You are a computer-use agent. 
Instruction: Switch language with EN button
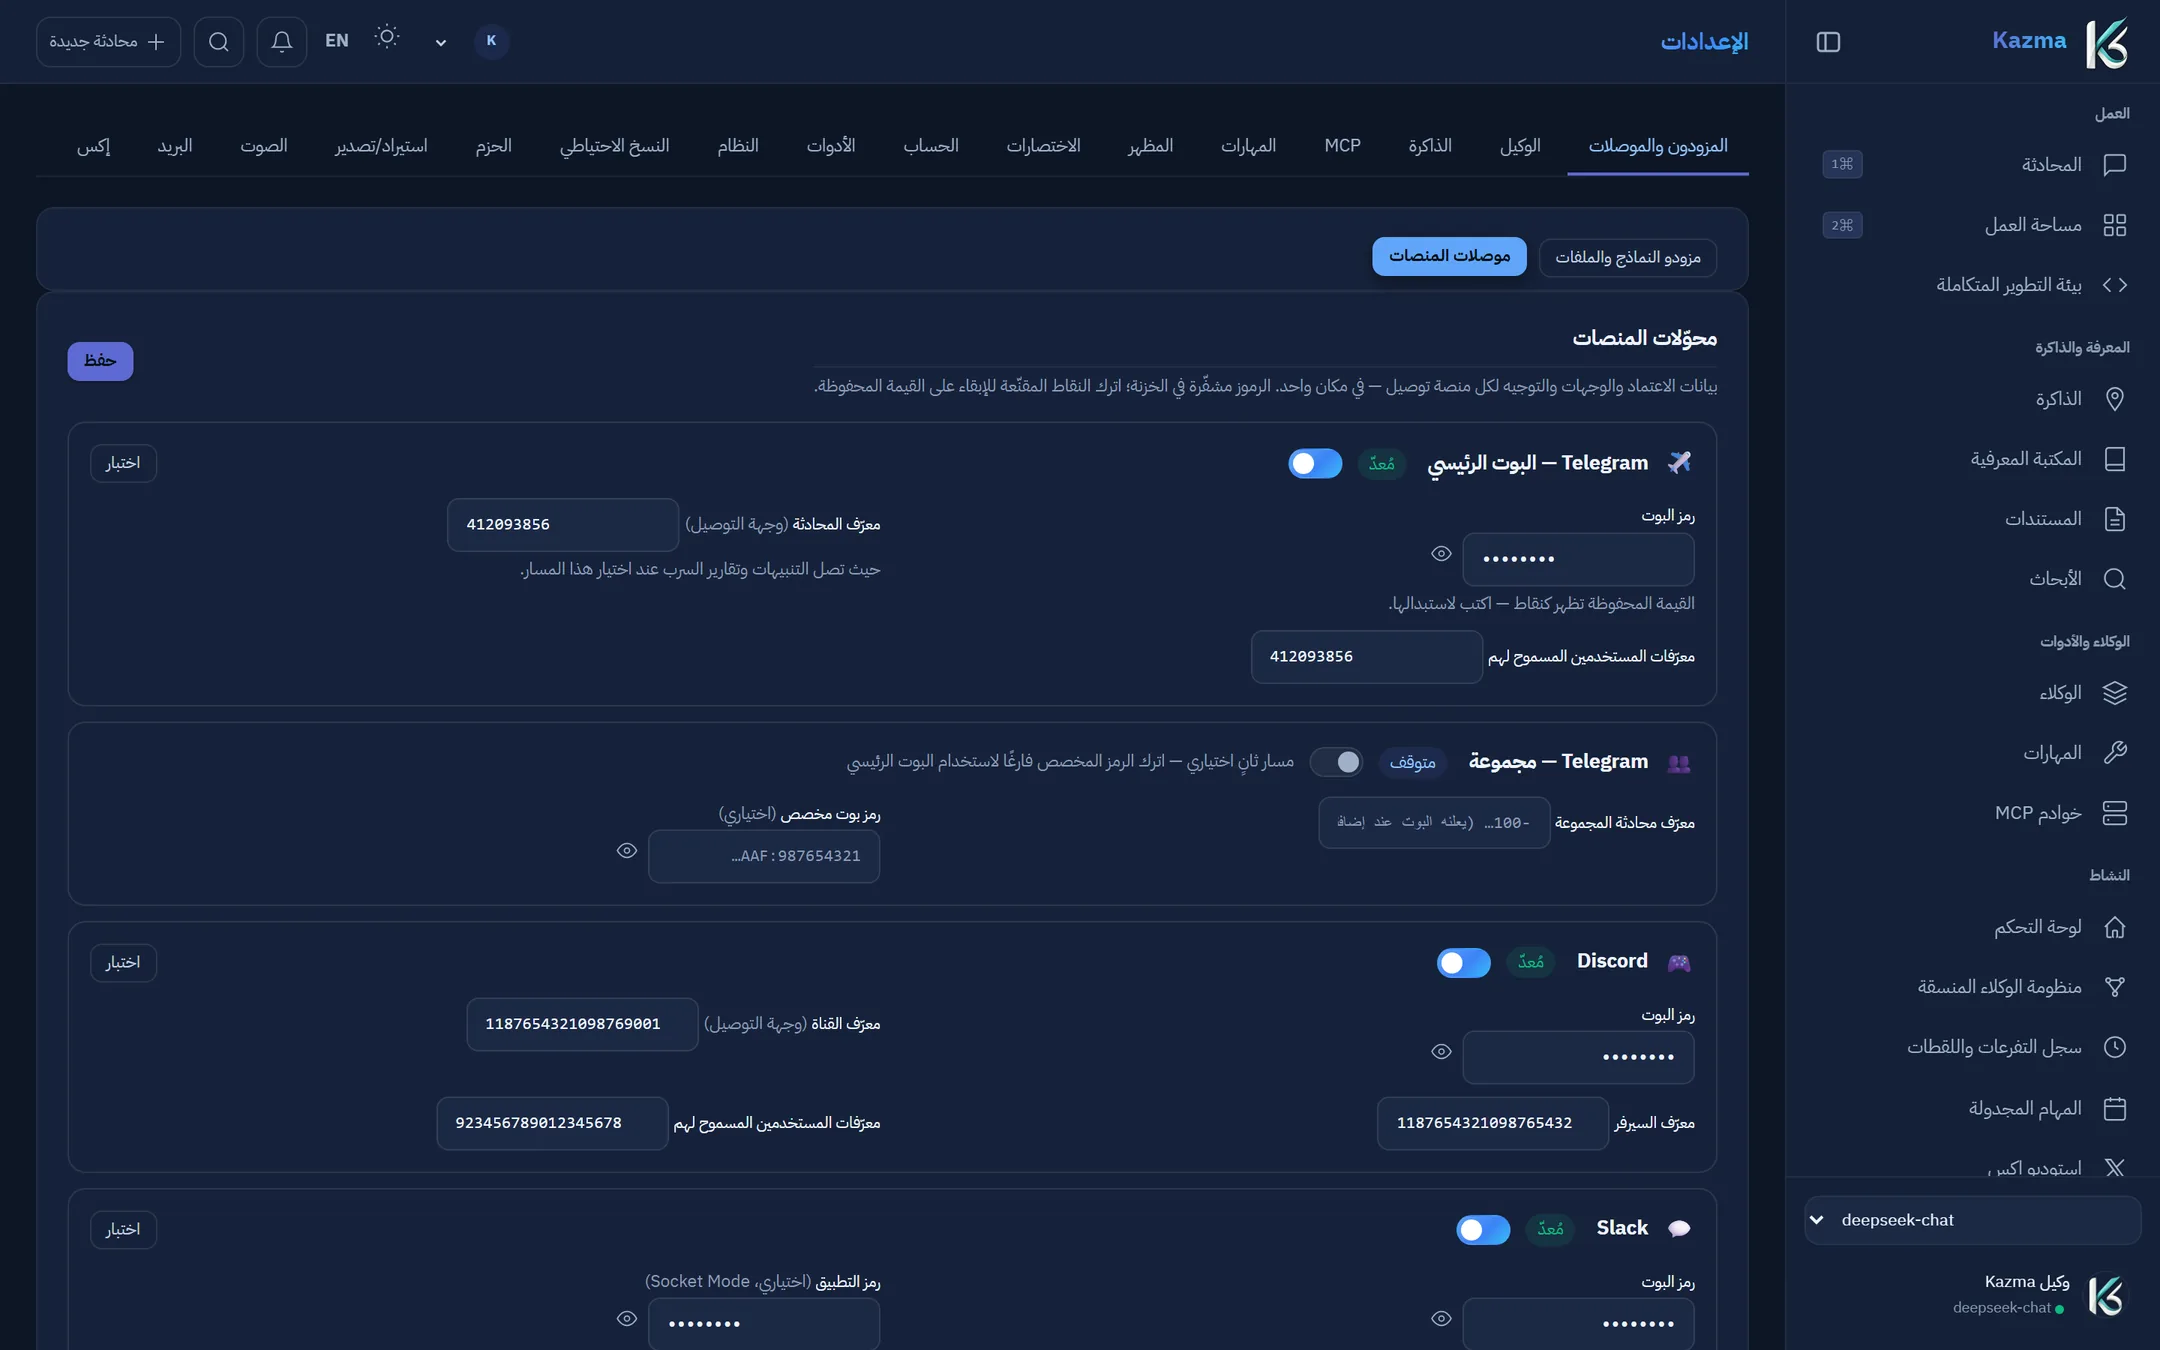click(x=337, y=41)
